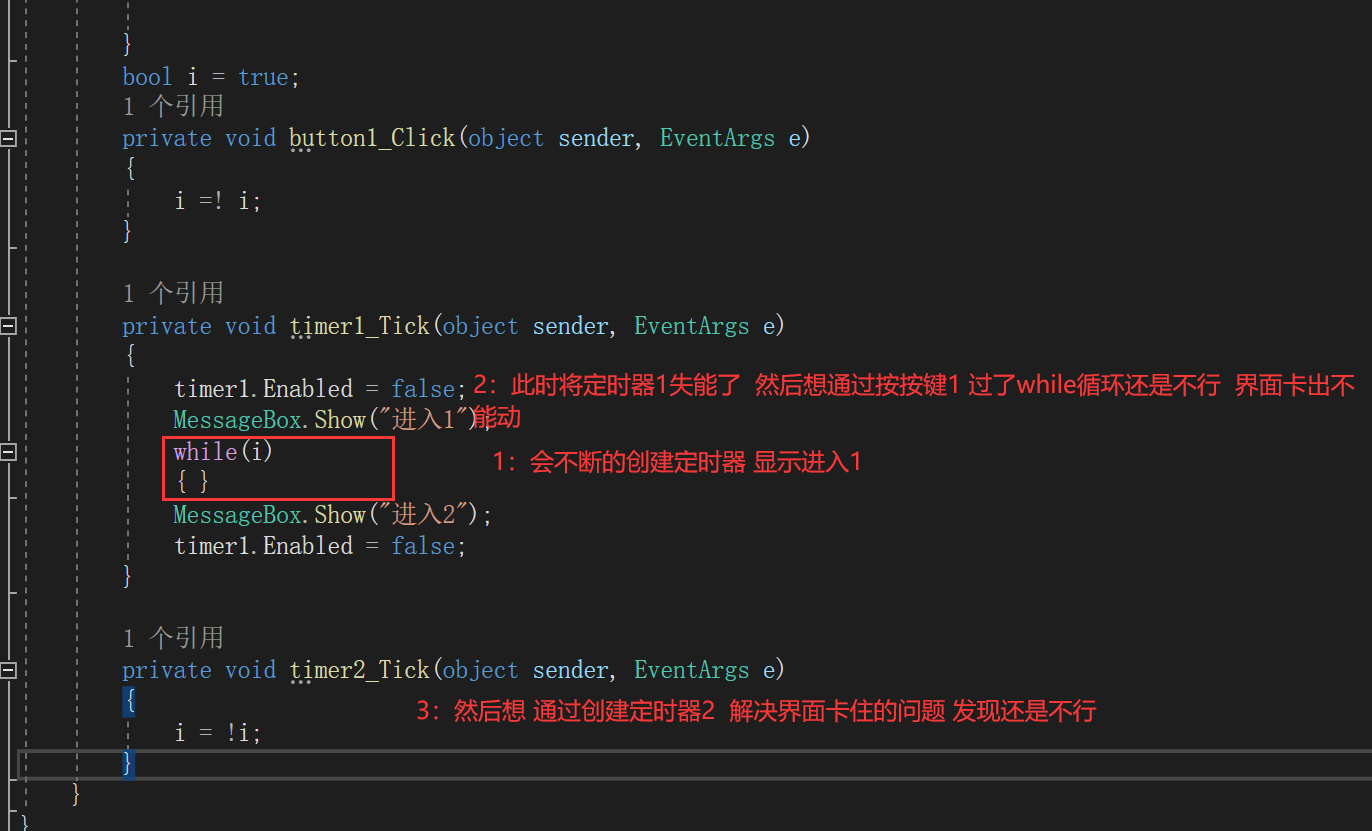
Task: Click the empty '{ }' loop body
Action: coord(192,482)
